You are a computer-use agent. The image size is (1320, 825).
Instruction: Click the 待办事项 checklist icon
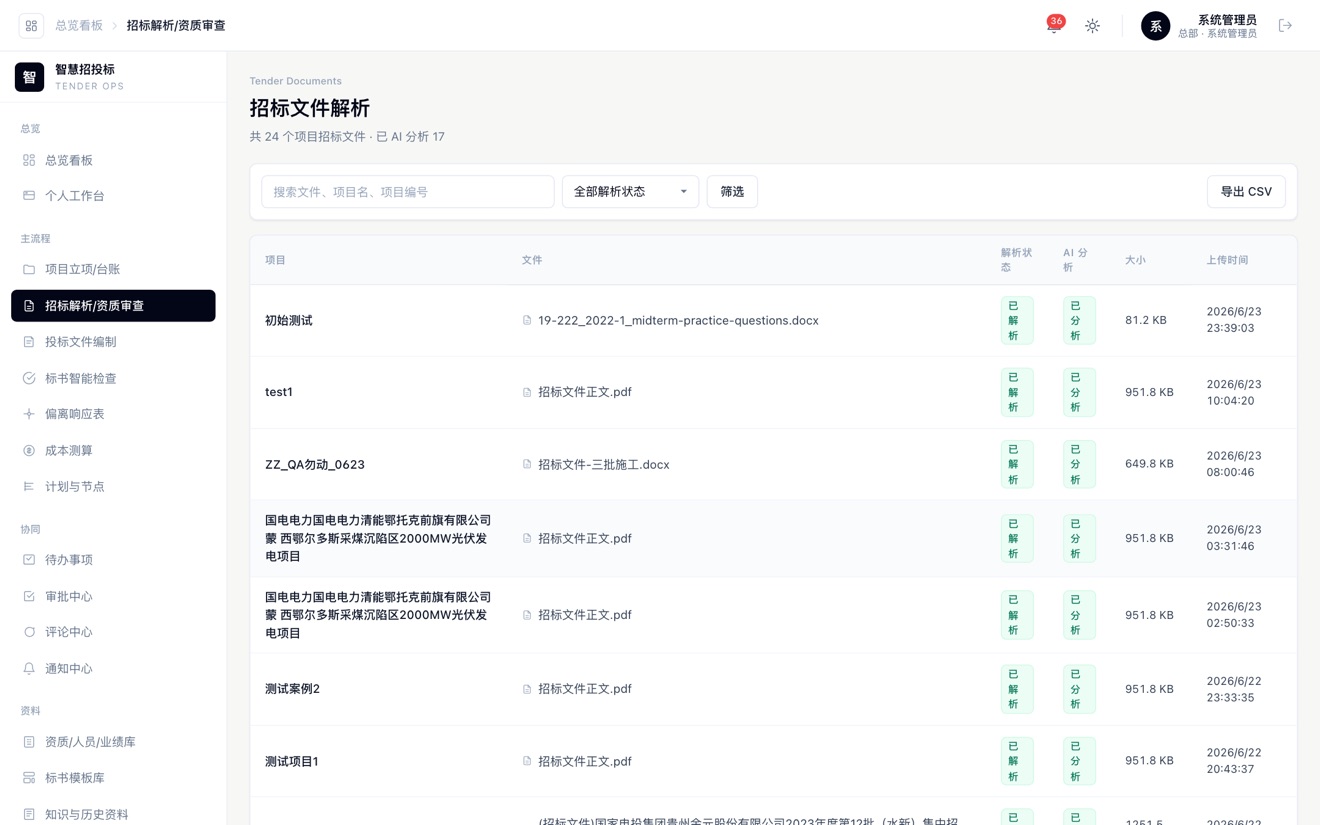pyautogui.click(x=29, y=560)
